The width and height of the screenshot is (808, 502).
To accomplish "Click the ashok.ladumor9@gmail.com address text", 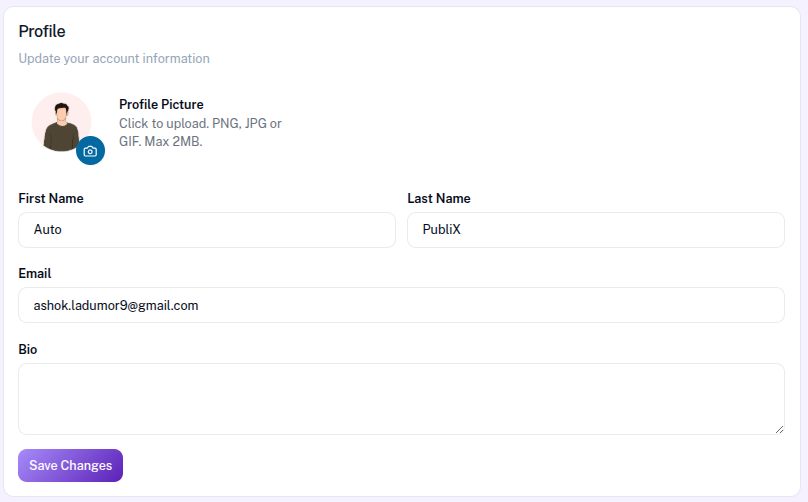I will tap(116, 305).
